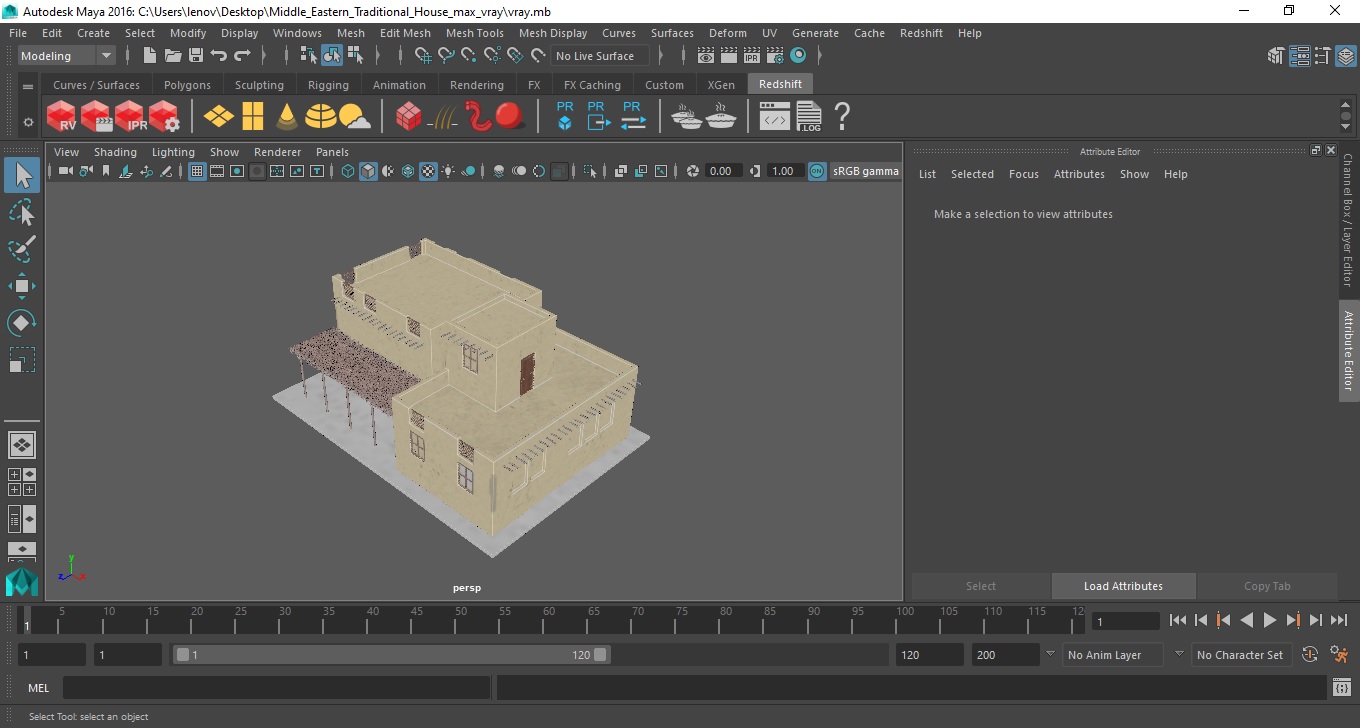Select the Rotate tool in the toolbox
The height and width of the screenshot is (728, 1360).
coord(22,323)
